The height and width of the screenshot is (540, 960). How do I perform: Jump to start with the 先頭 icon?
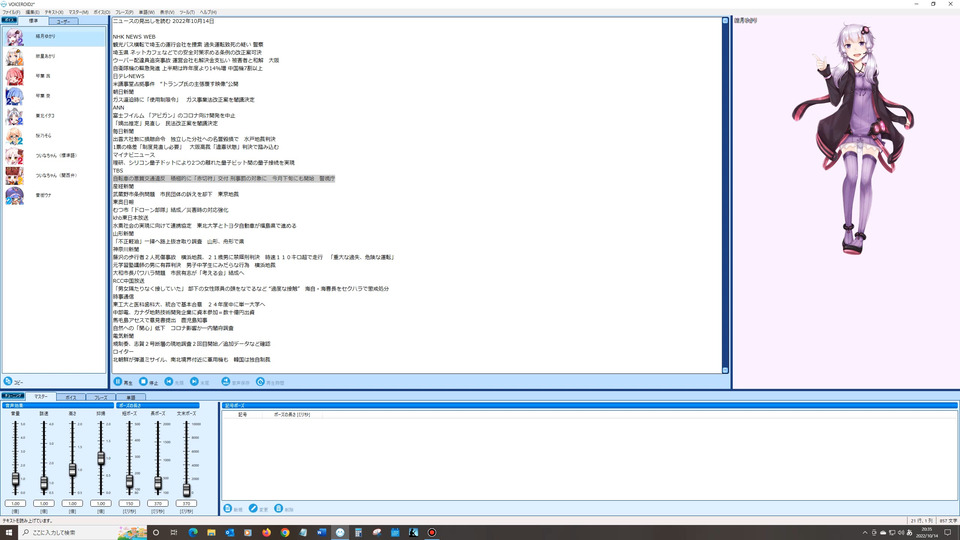pyautogui.click(x=169, y=381)
